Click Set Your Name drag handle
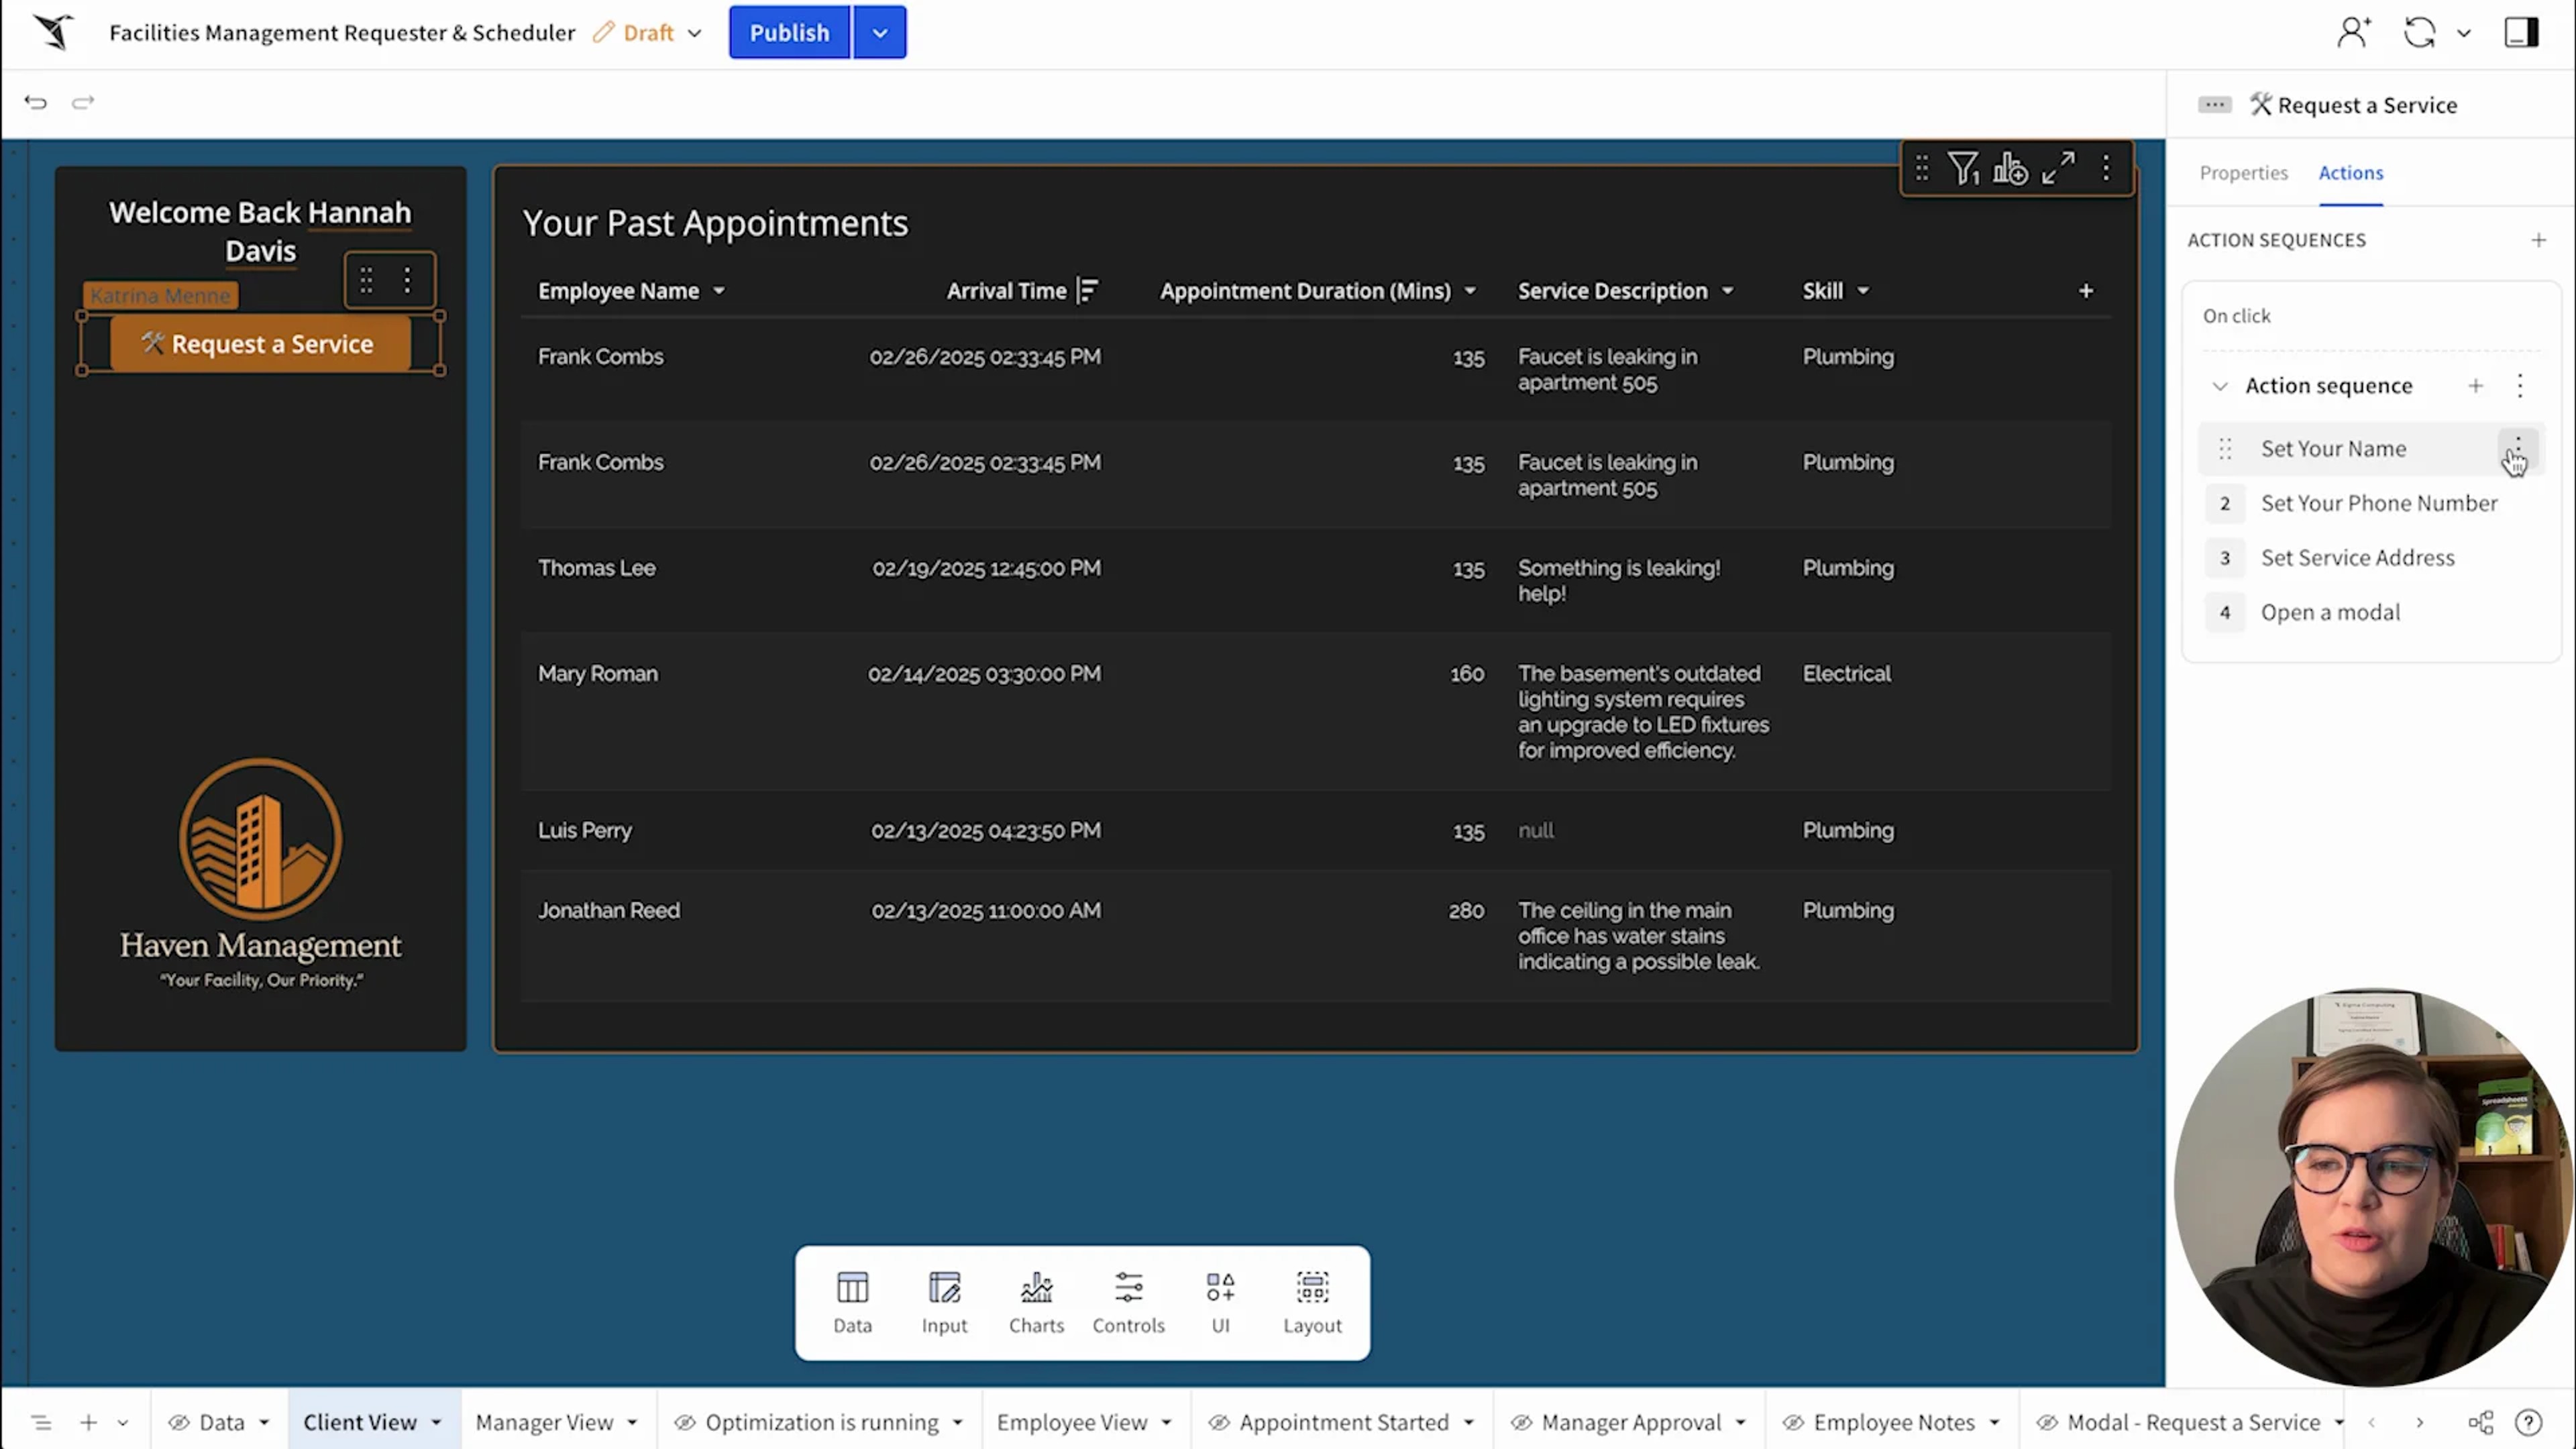The width and height of the screenshot is (2576, 1449). click(2225, 449)
